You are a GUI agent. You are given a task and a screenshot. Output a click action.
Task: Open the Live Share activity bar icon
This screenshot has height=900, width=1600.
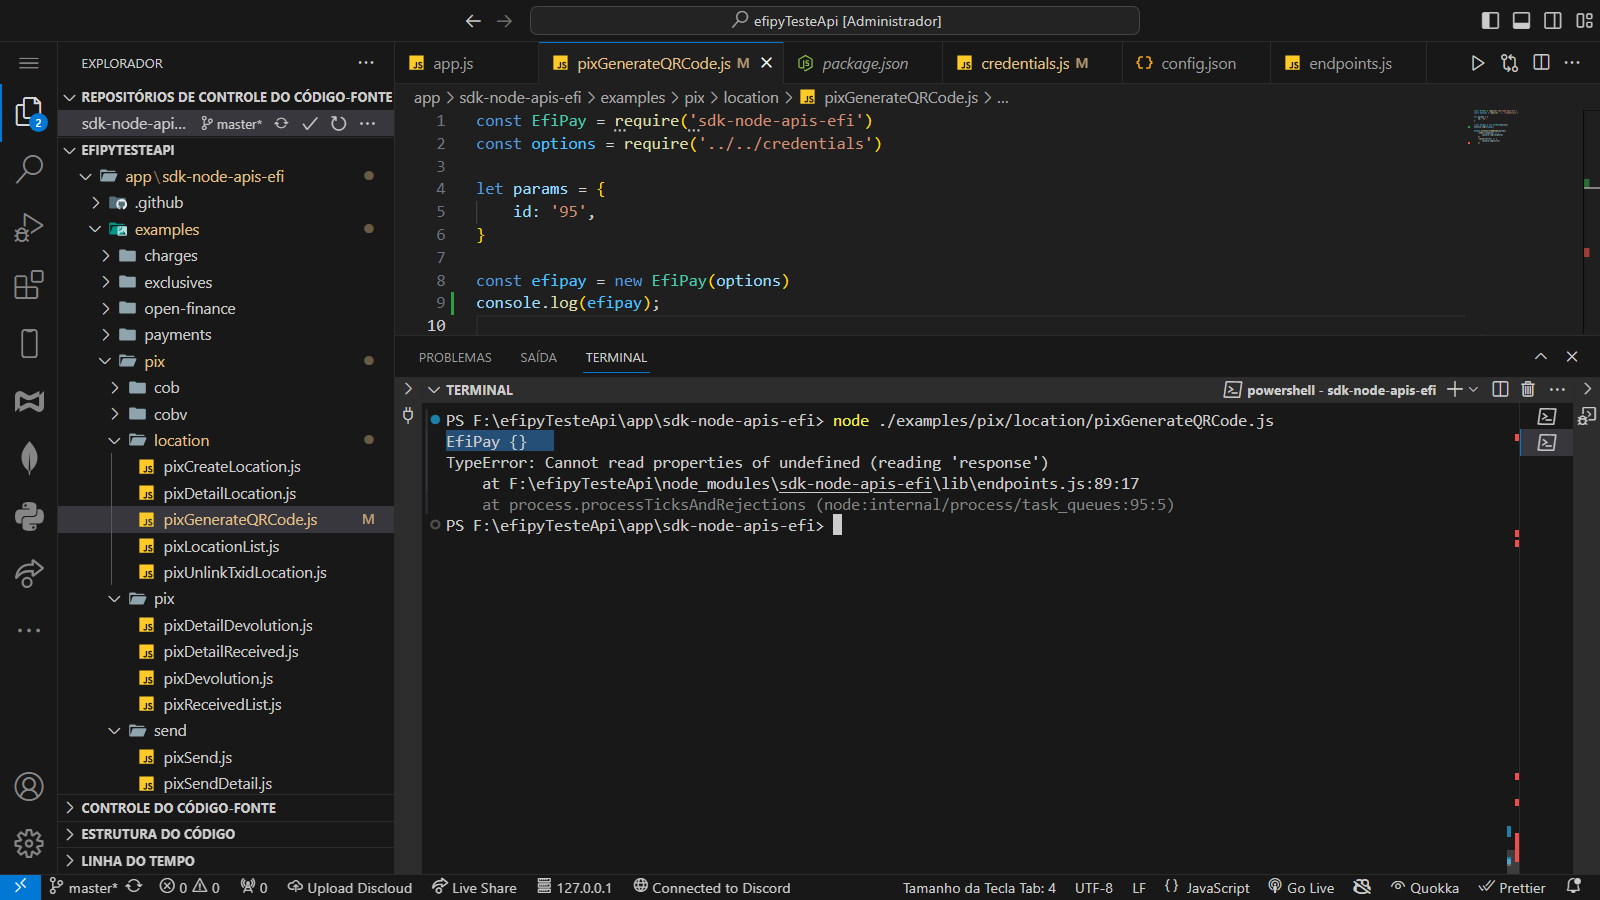29,574
